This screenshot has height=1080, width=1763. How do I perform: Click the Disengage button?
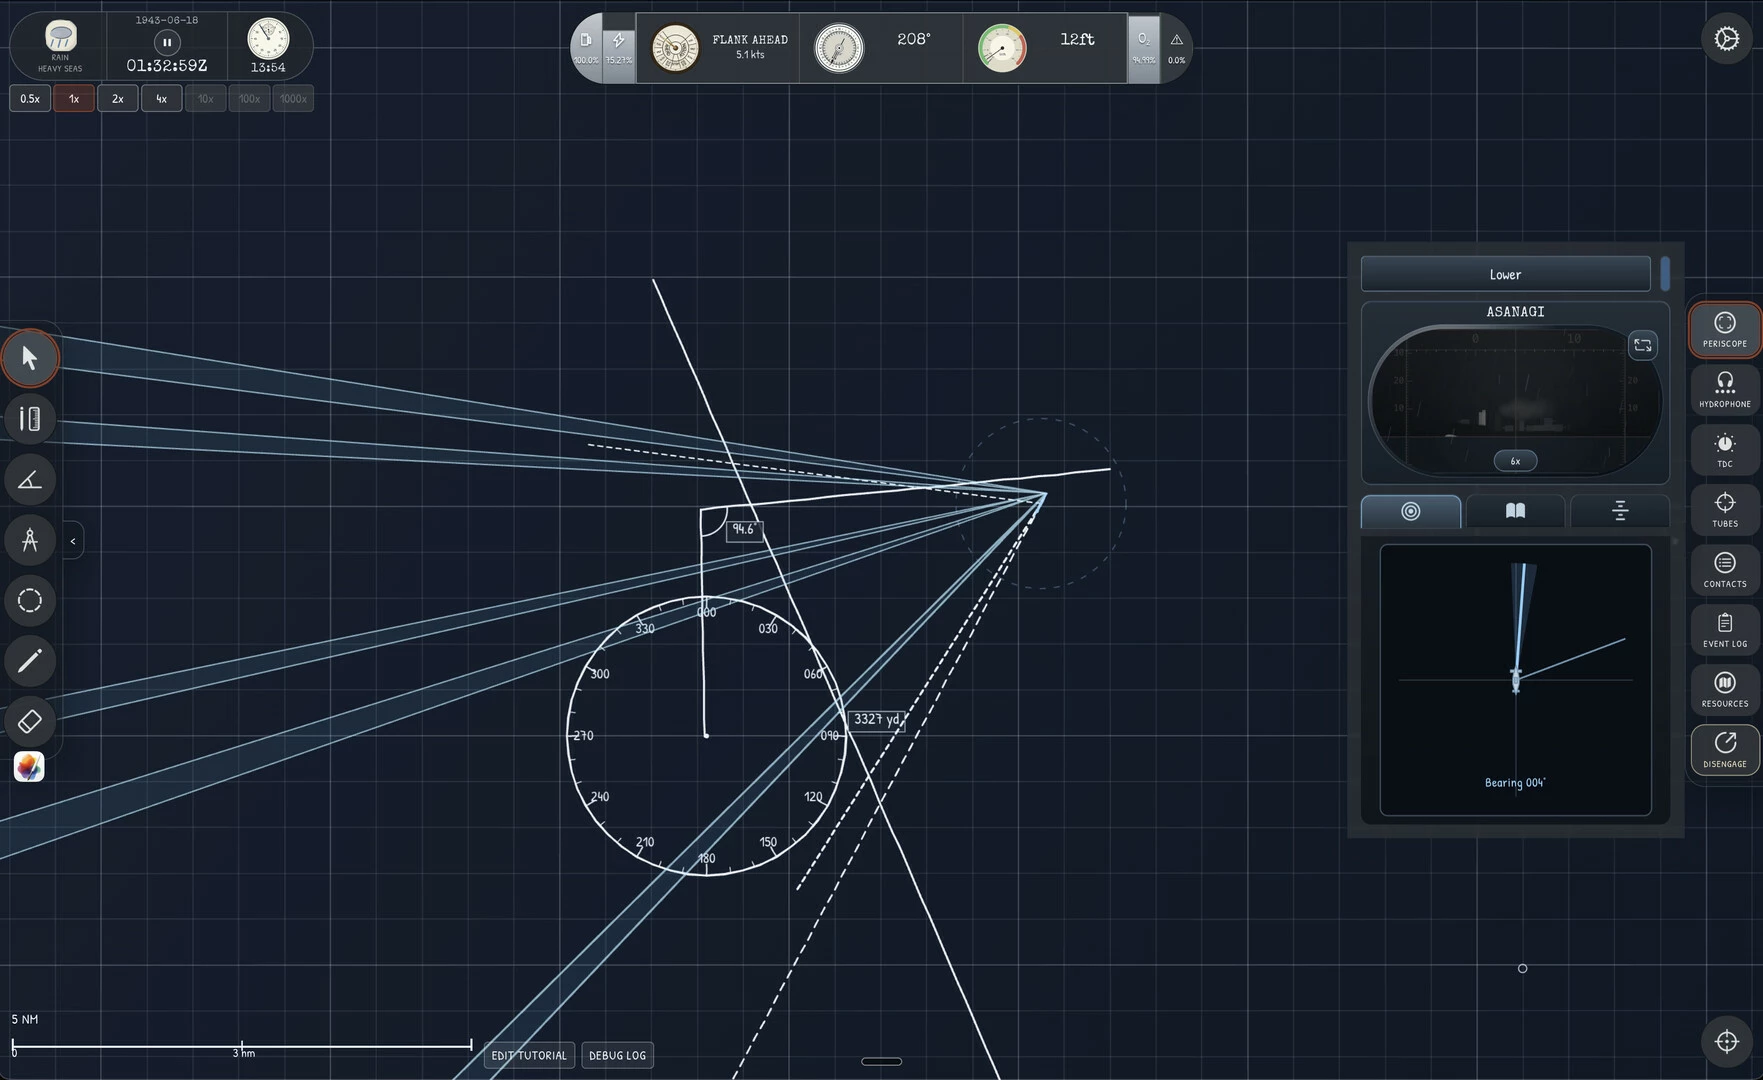point(1725,750)
